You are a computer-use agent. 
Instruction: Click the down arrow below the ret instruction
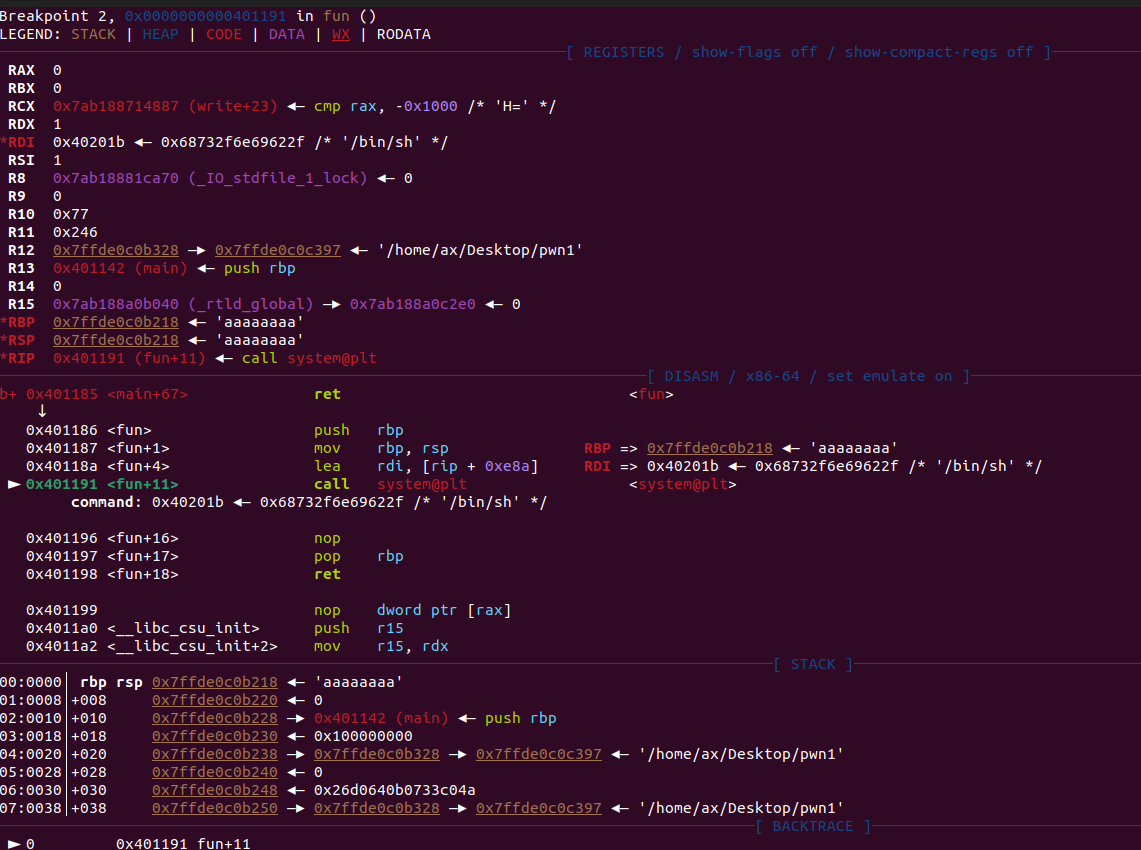[43, 411]
